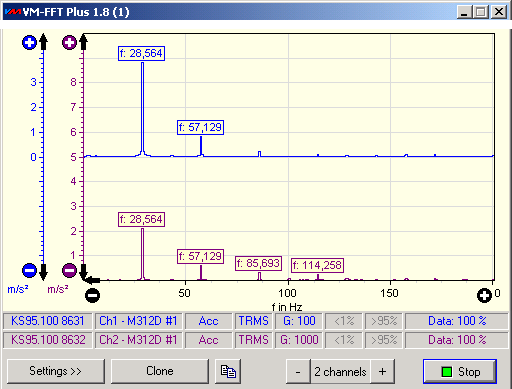Close the VM-FFT Plus window

click(499, 12)
